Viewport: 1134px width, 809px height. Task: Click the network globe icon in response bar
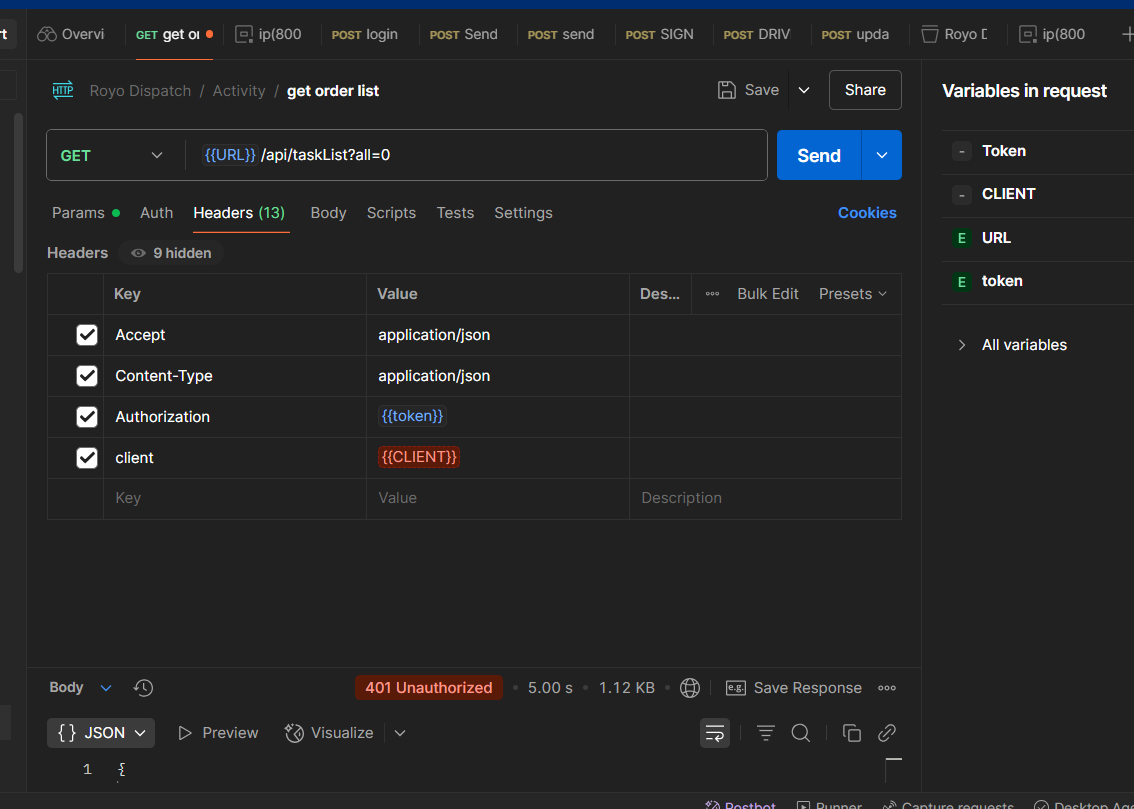[689, 688]
